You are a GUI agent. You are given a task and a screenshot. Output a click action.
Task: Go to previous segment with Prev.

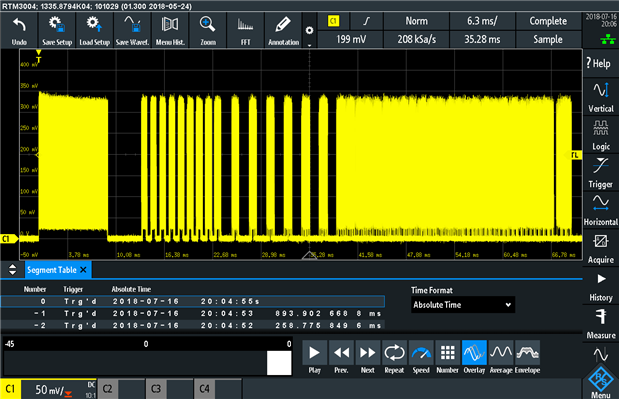(341, 357)
